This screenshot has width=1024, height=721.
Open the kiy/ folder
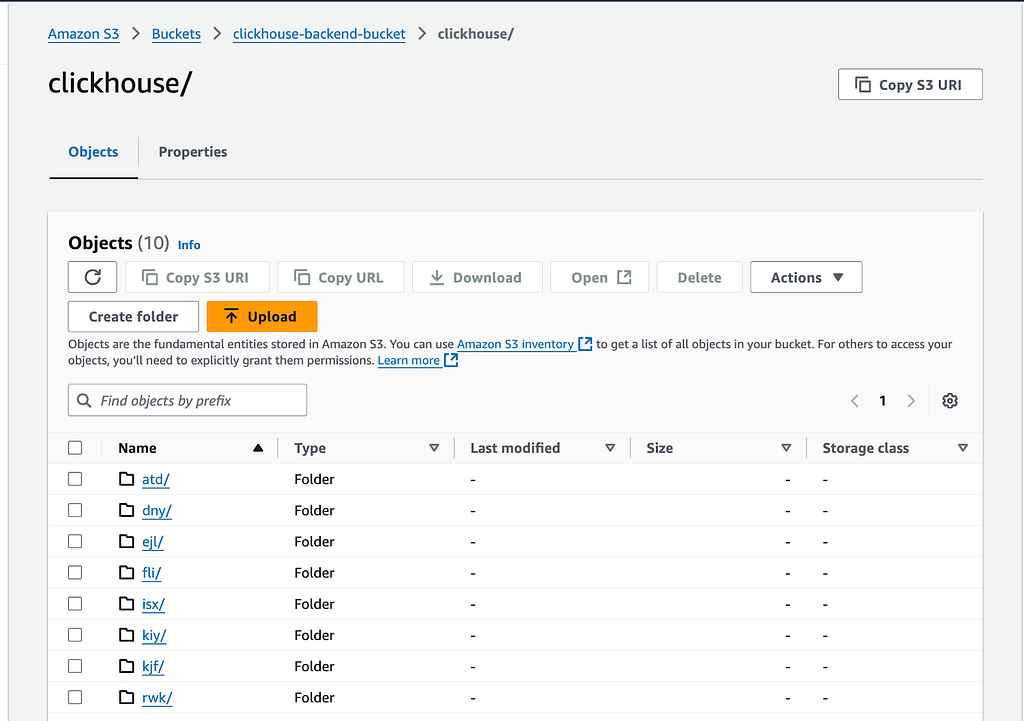154,635
